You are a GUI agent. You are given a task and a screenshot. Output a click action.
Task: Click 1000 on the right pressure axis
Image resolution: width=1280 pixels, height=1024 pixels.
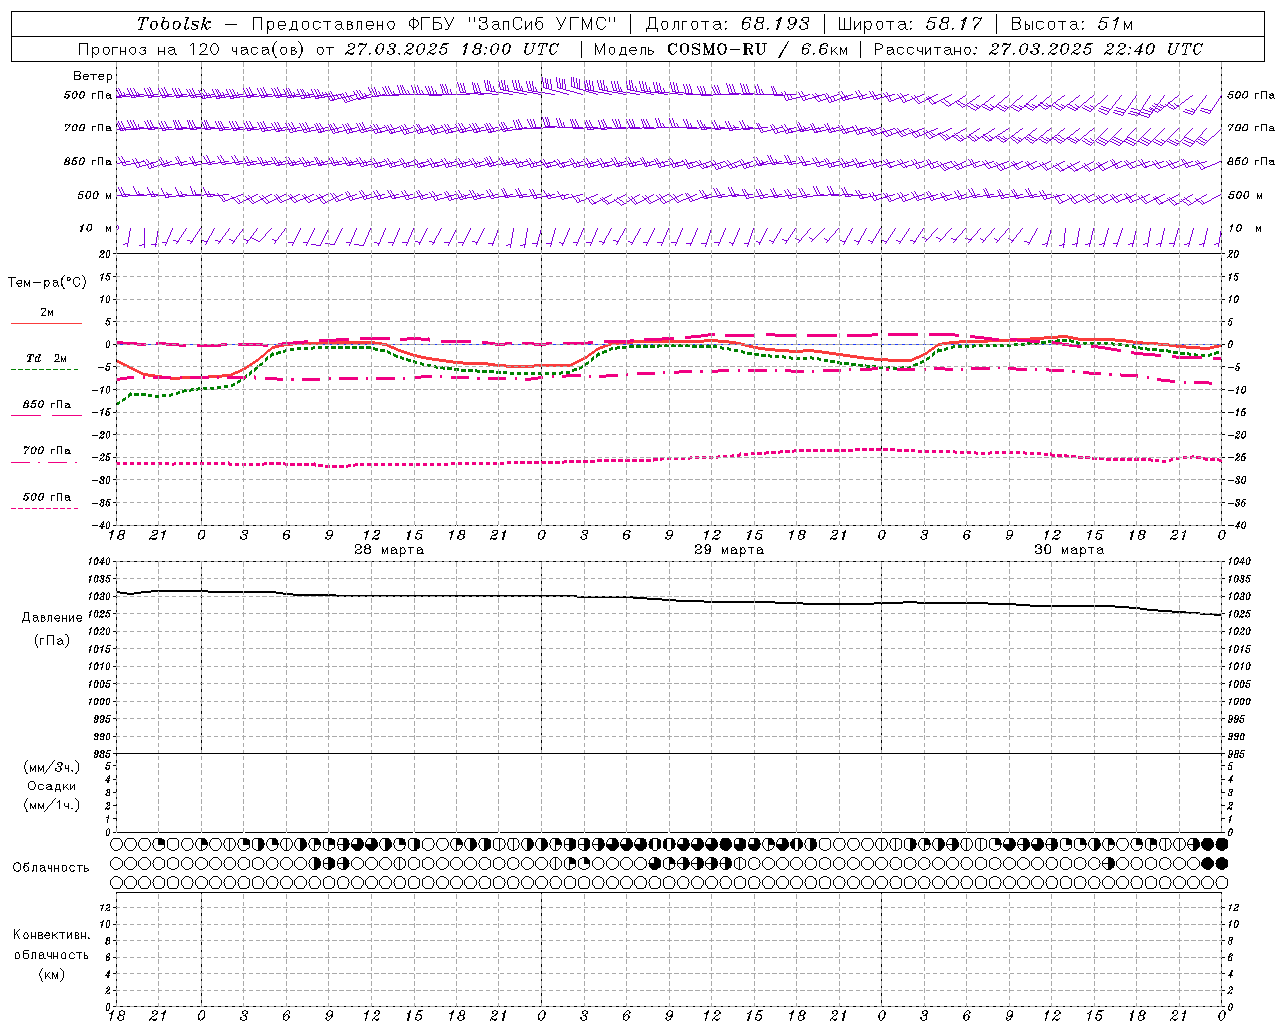tap(1239, 702)
